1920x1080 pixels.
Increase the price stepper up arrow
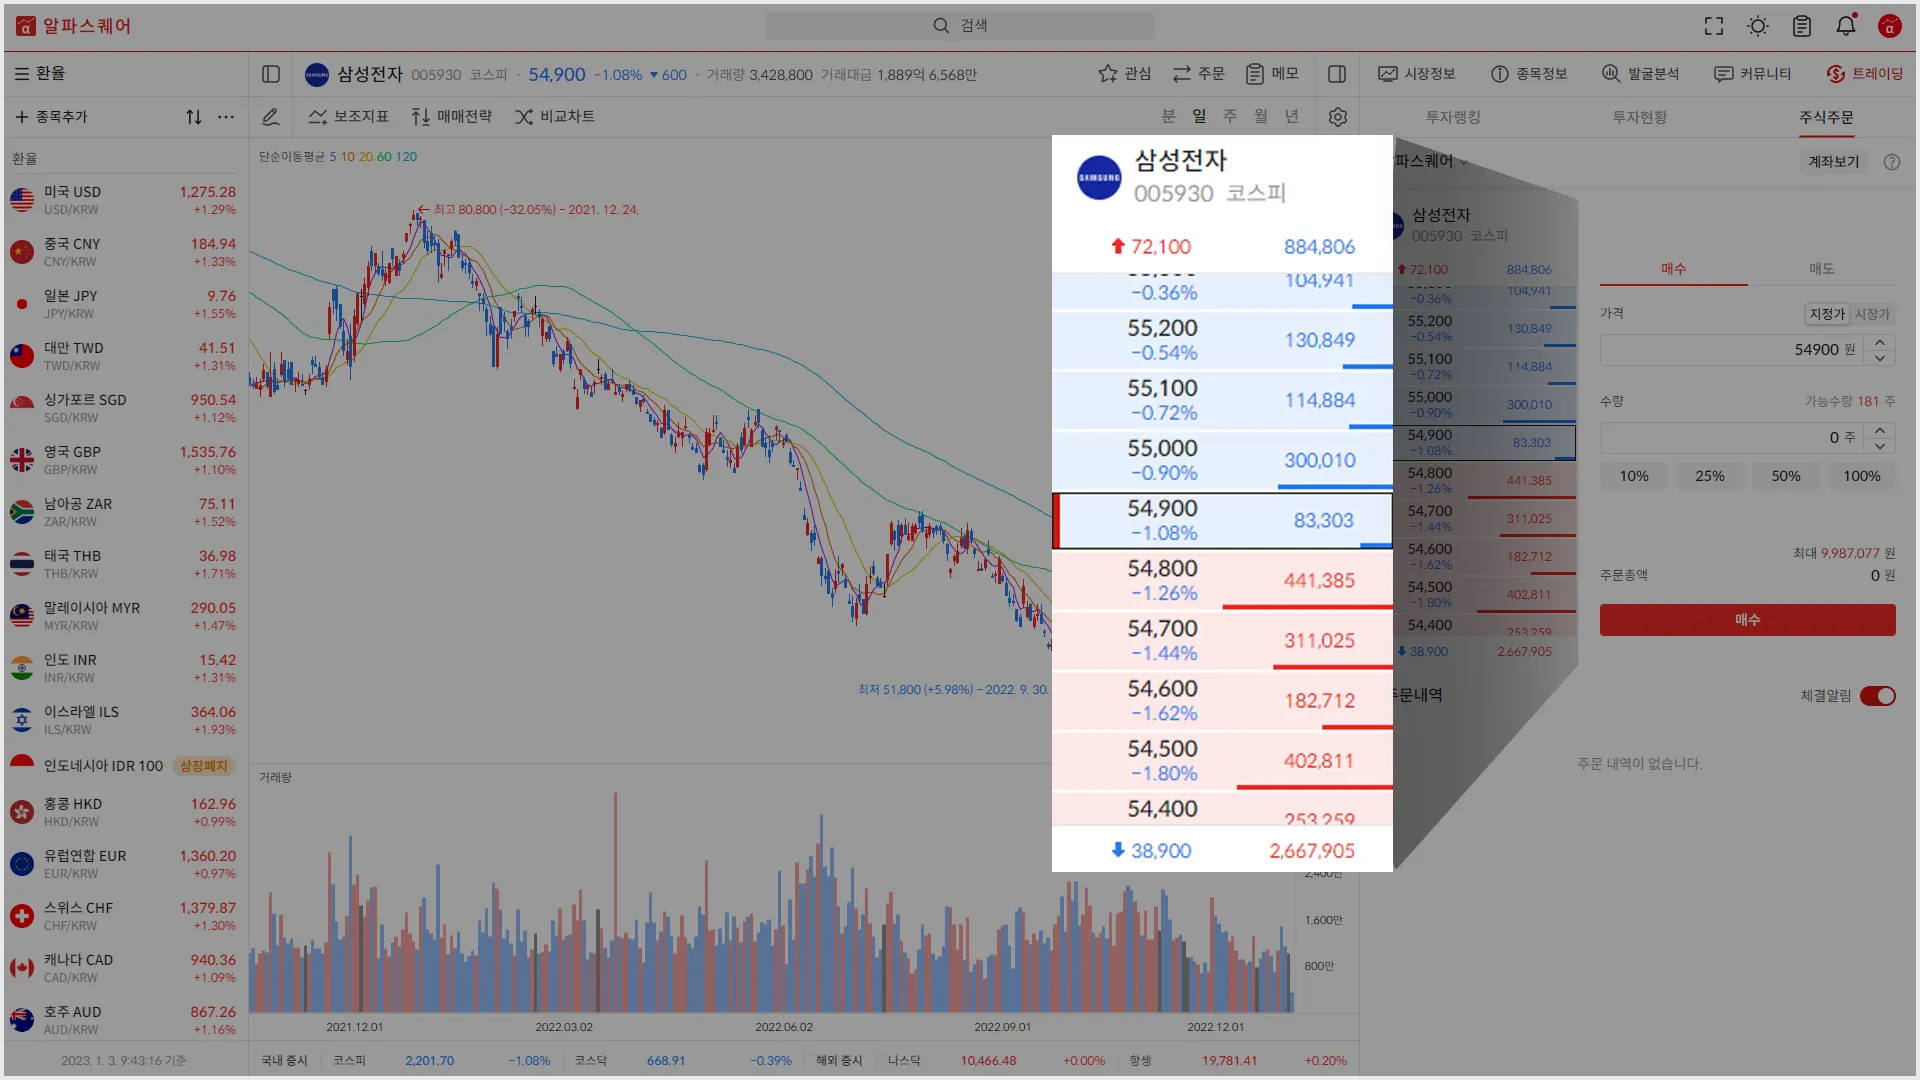tap(1880, 342)
